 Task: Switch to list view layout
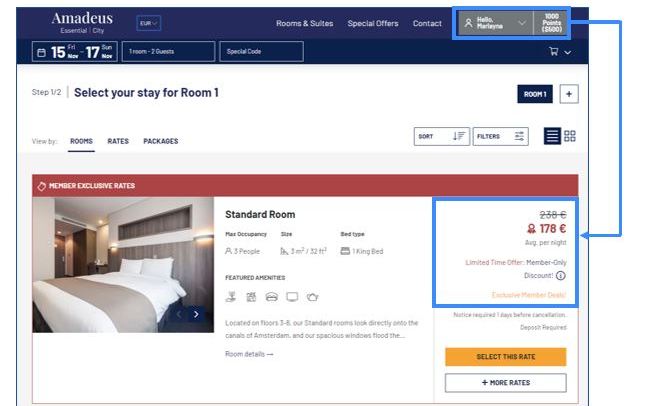[552, 136]
